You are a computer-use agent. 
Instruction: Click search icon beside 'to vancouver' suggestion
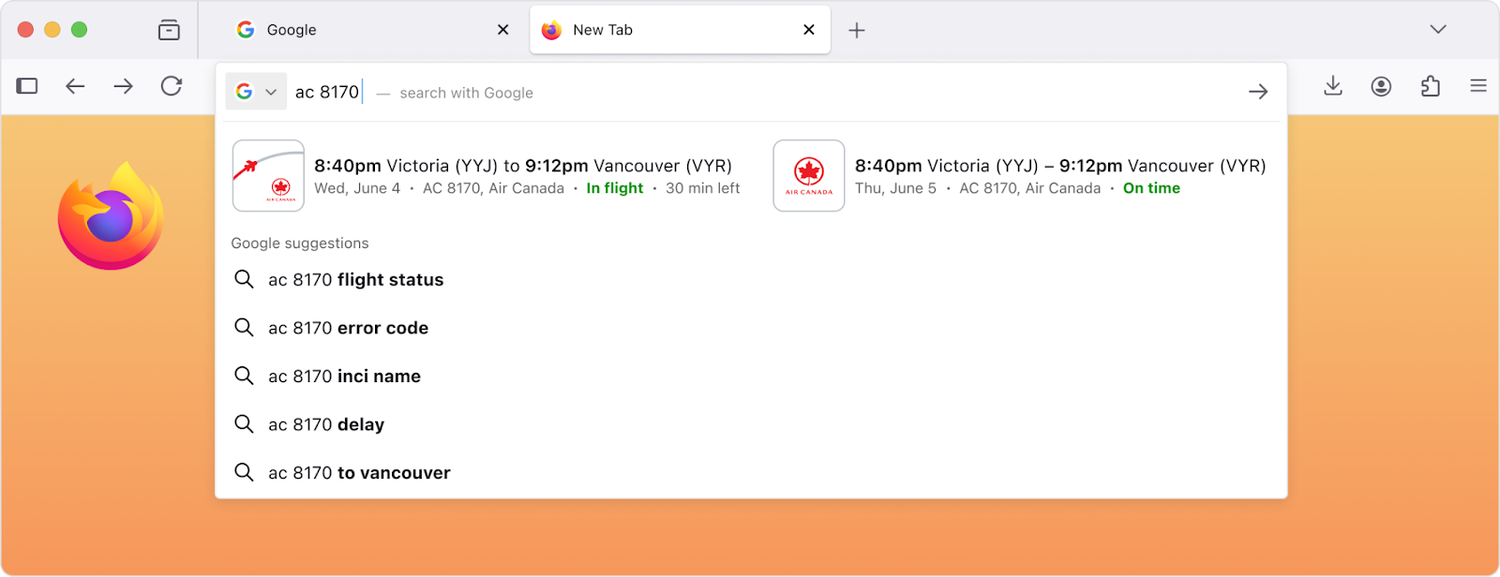click(244, 472)
